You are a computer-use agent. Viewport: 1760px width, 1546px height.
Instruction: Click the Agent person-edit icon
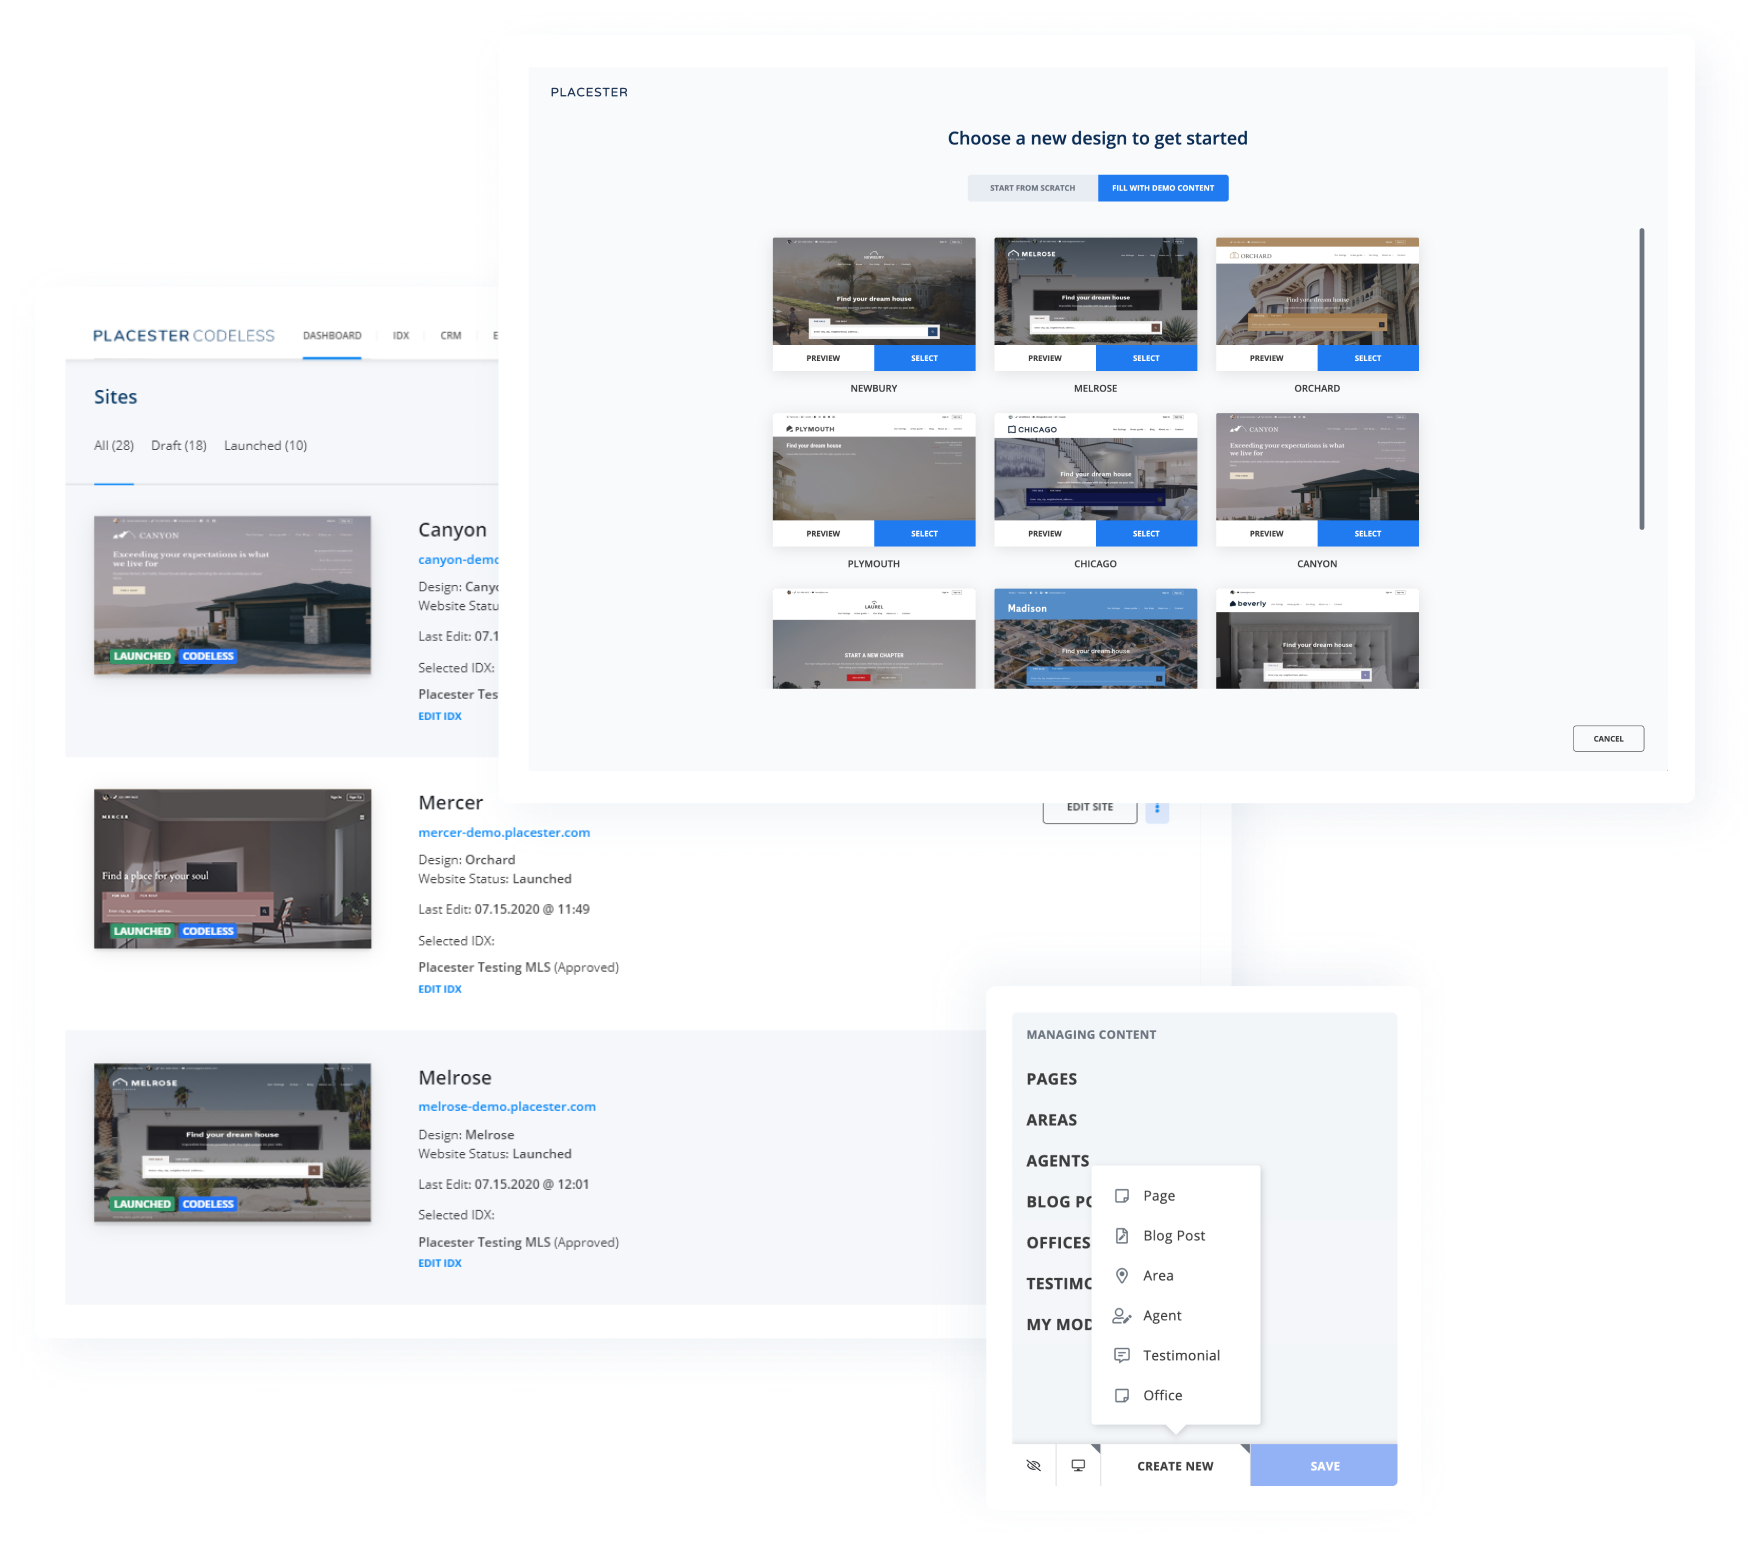(1122, 1316)
